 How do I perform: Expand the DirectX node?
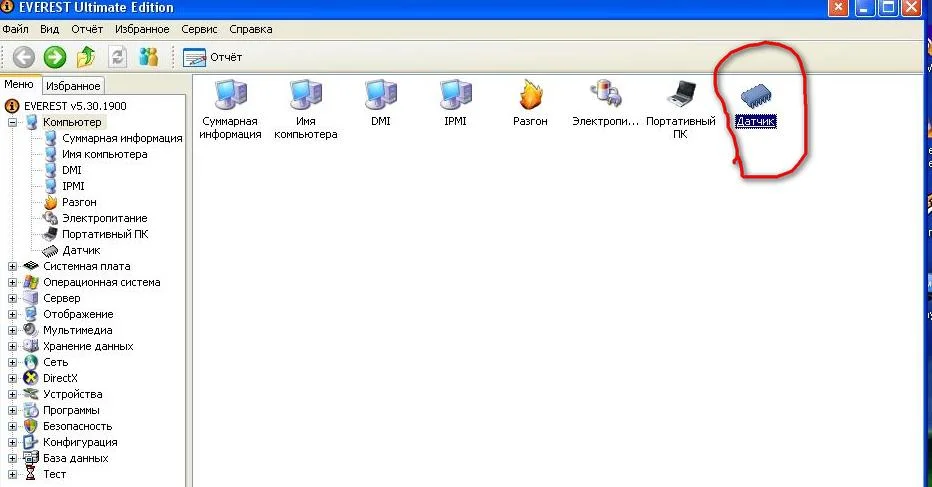coord(12,378)
